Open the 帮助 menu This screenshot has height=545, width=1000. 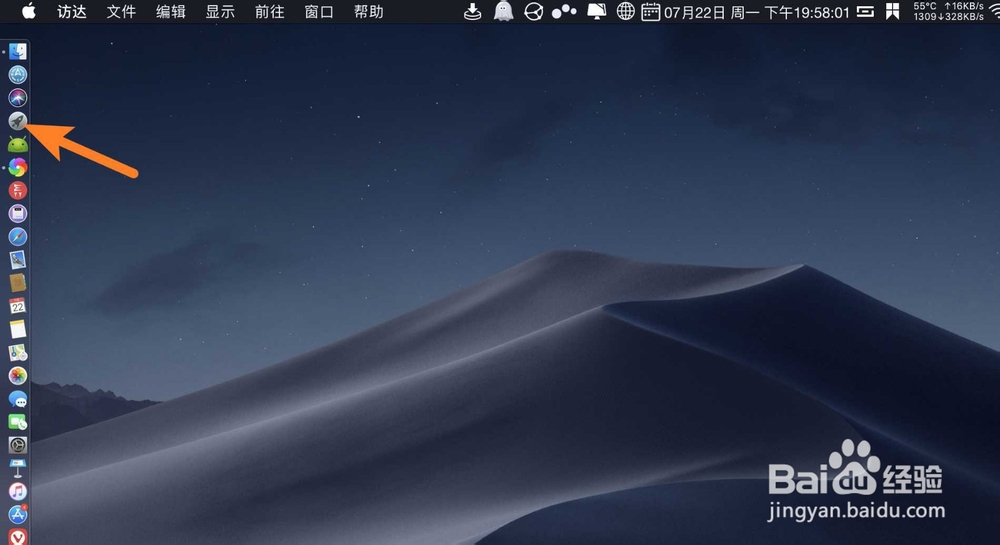[369, 11]
